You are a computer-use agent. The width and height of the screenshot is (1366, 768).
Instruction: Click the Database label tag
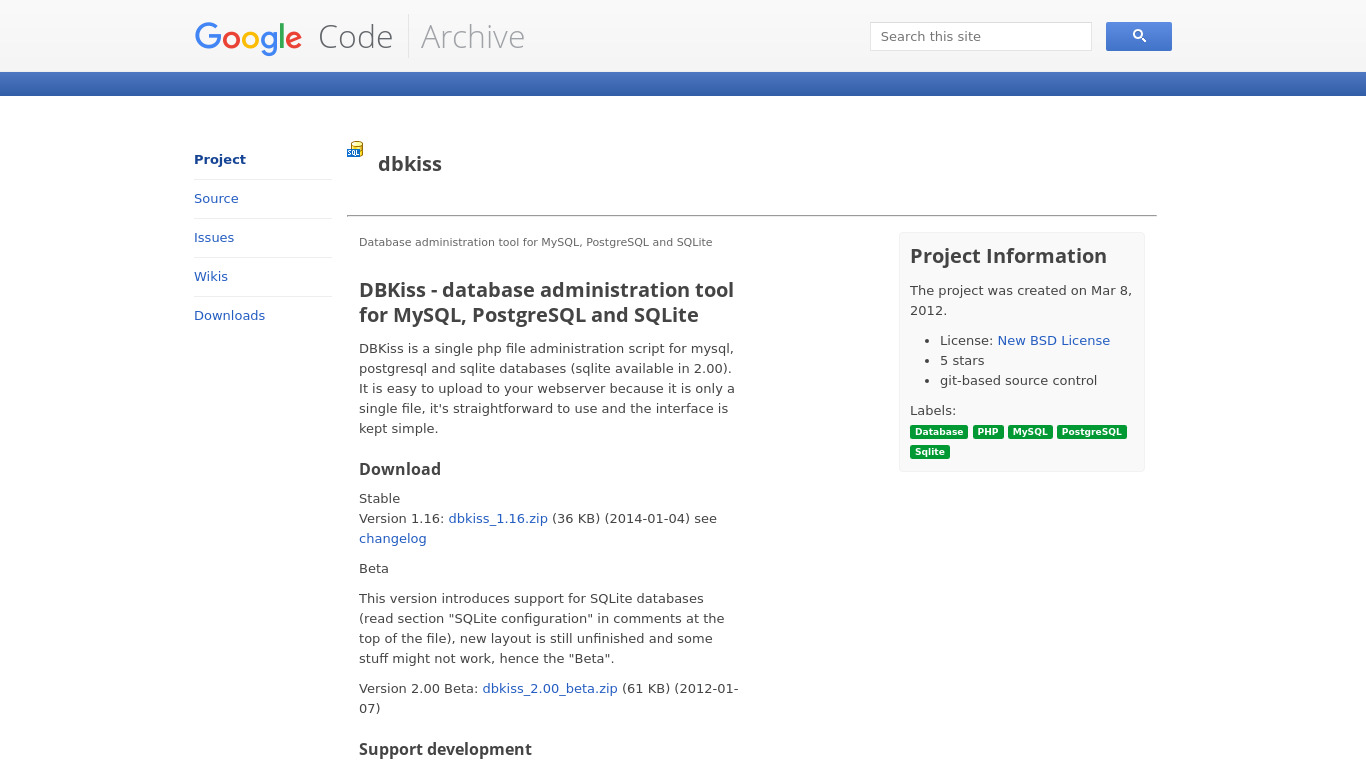[939, 432]
